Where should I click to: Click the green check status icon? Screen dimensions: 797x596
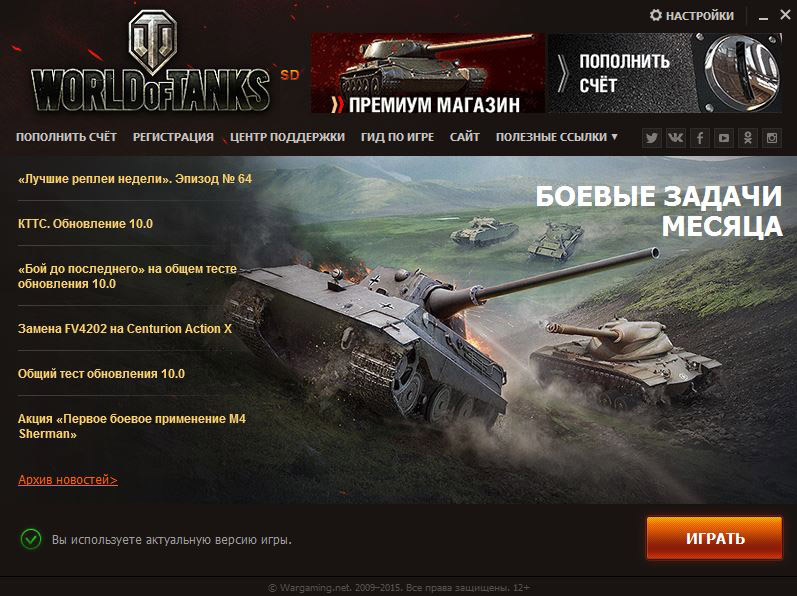click(x=31, y=539)
